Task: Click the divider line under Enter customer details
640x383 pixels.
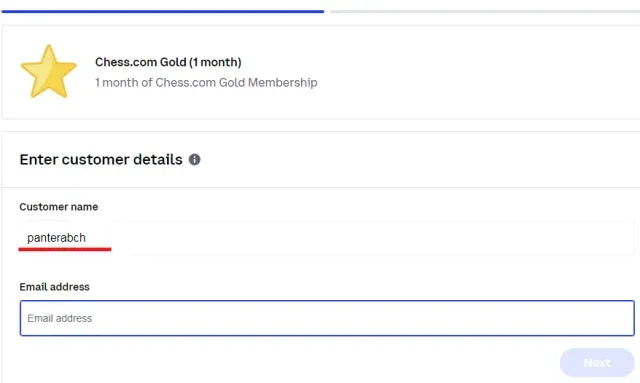Action: 321,187
